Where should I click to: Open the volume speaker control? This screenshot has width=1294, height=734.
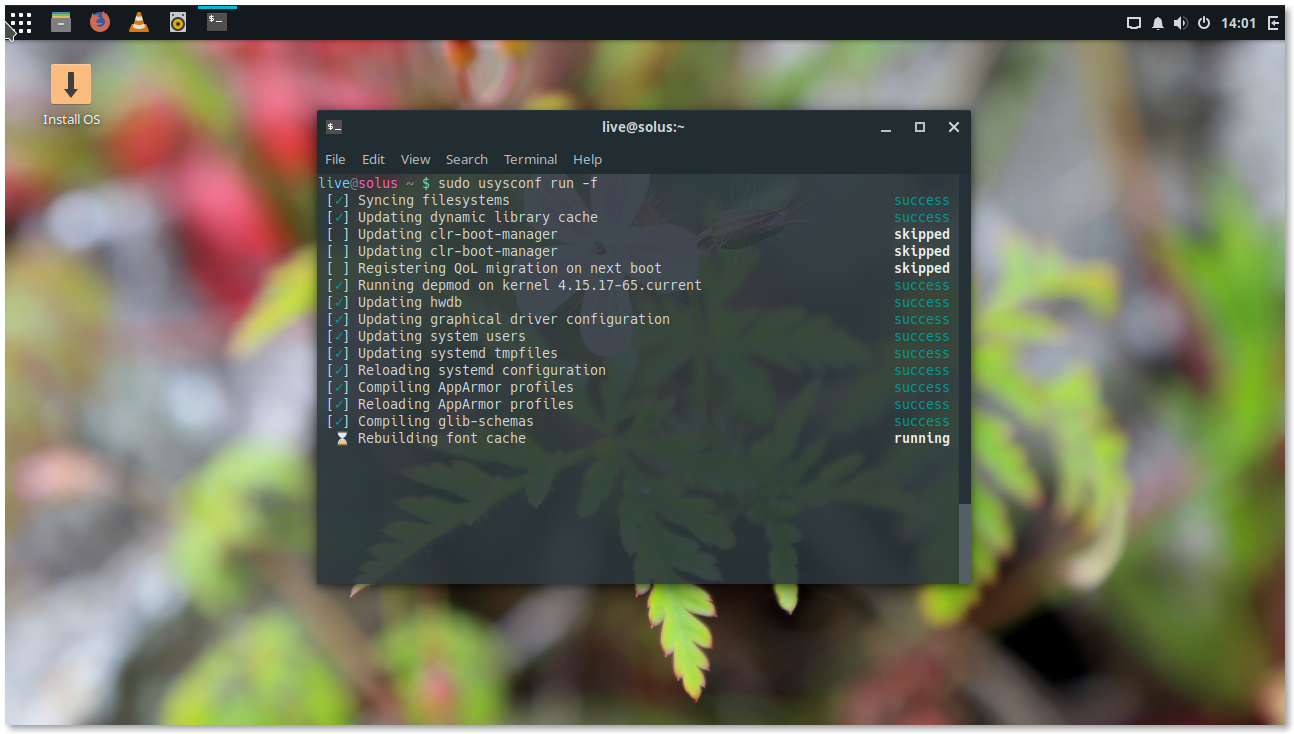pyautogui.click(x=1181, y=23)
